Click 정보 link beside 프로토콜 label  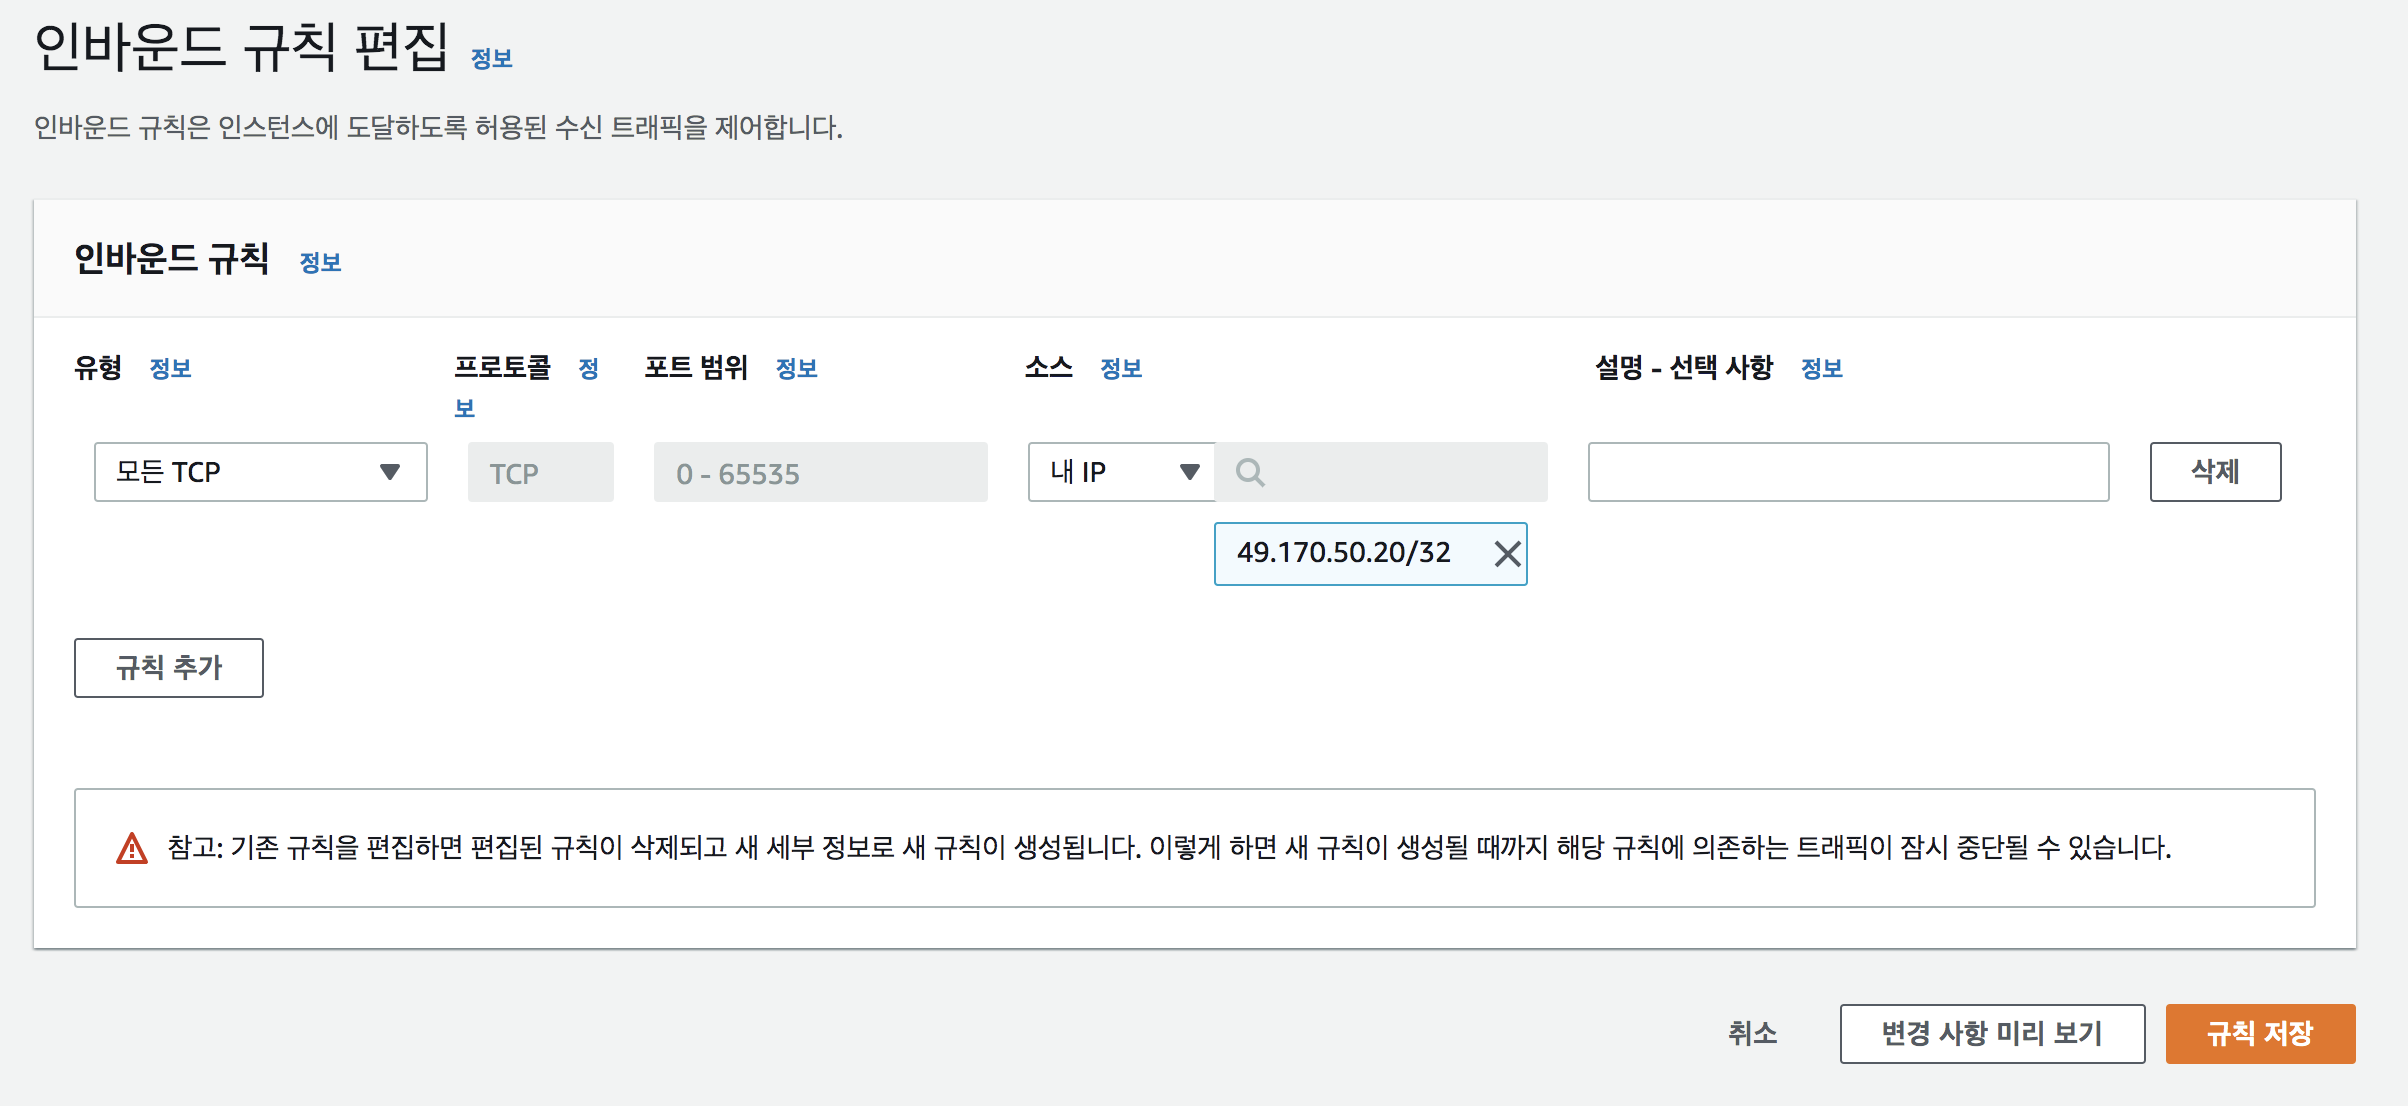(588, 369)
